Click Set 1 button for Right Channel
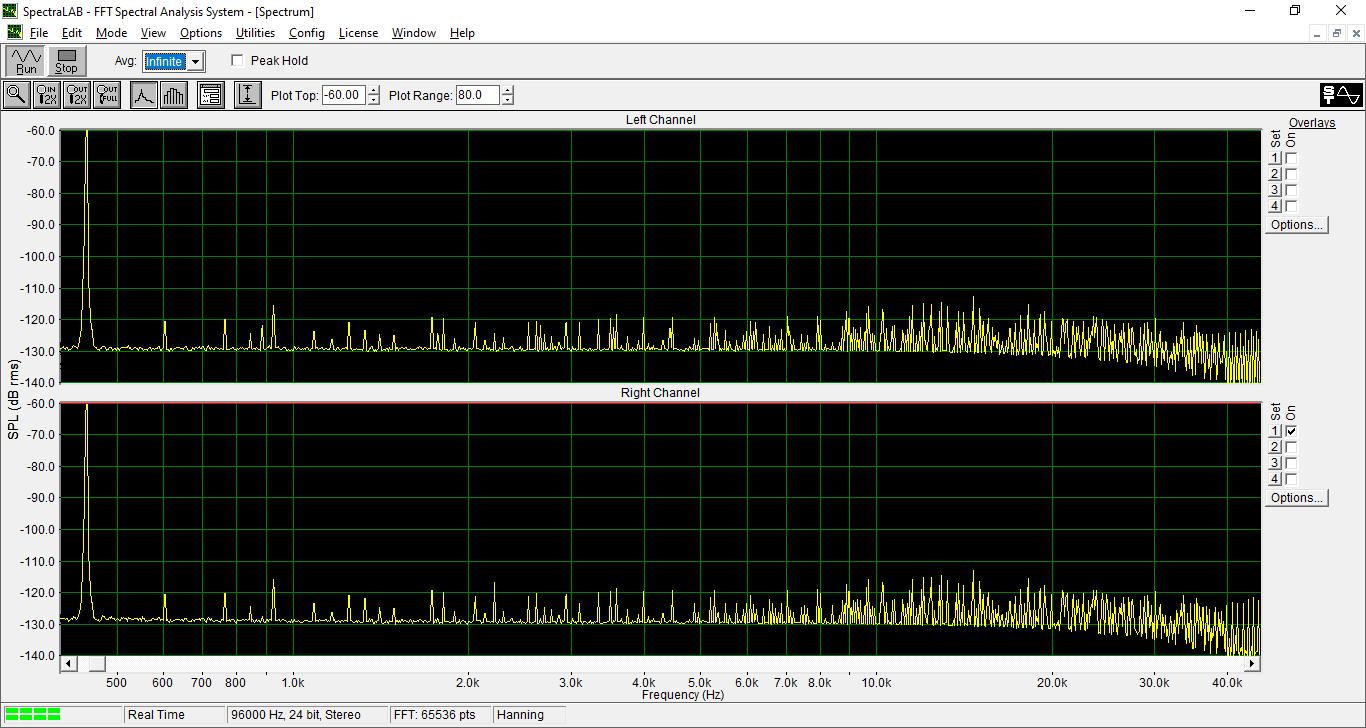Image resolution: width=1366 pixels, height=728 pixels. point(1275,431)
